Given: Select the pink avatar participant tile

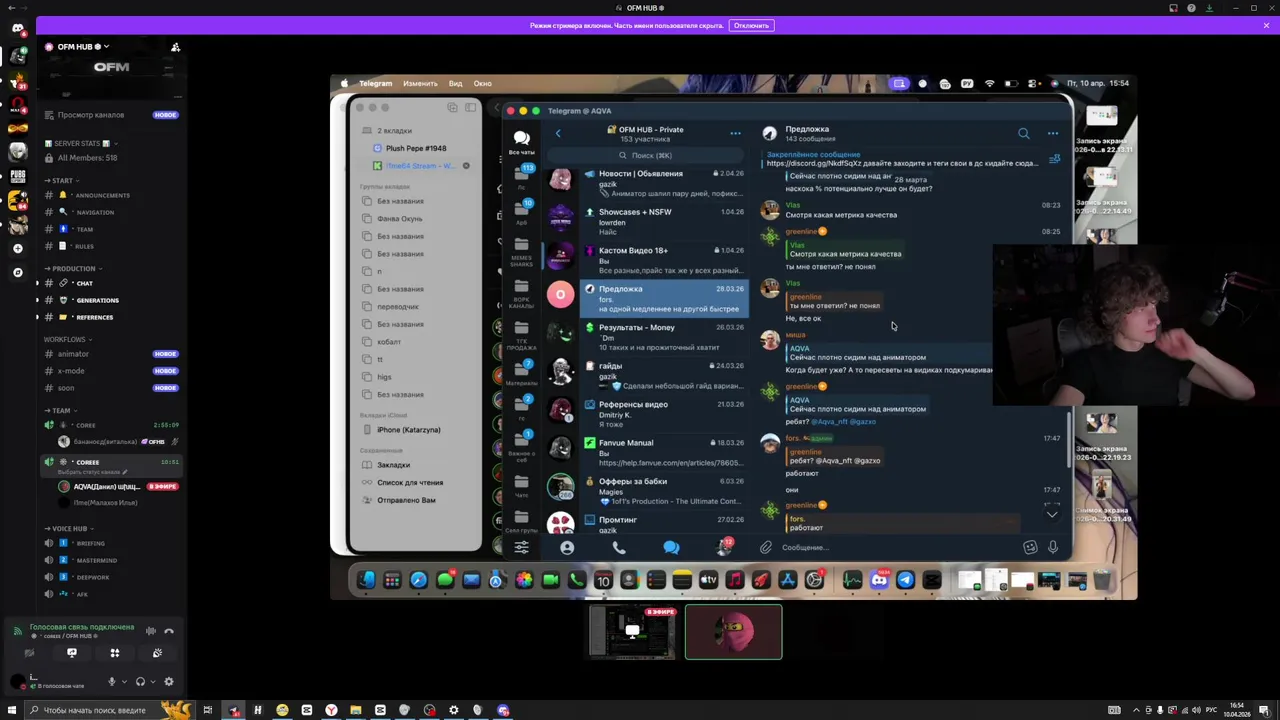Looking at the screenshot, I should tap(733, 633).
